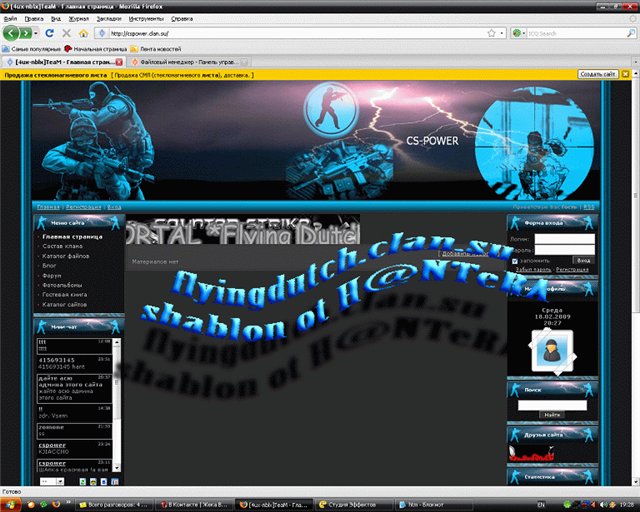Viewport: 640px width, 512px height.
Task: Click the magnifier icon in search box
Action: 631,33
